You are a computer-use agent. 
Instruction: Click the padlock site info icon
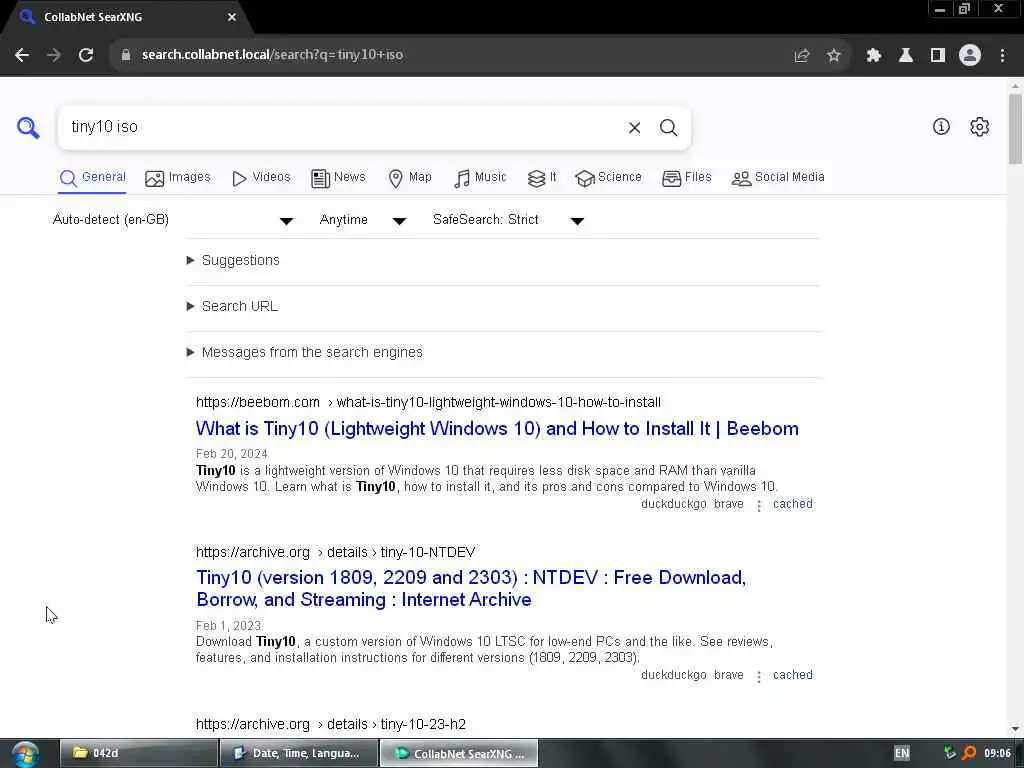tap(126, 55)
